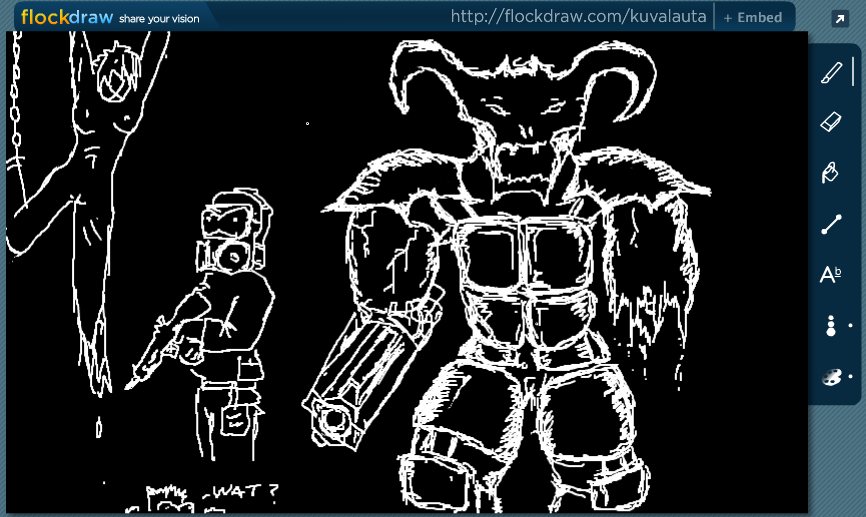
Task: Activate the Line tool
Action: pyautogui.click(x=831, y=225)
